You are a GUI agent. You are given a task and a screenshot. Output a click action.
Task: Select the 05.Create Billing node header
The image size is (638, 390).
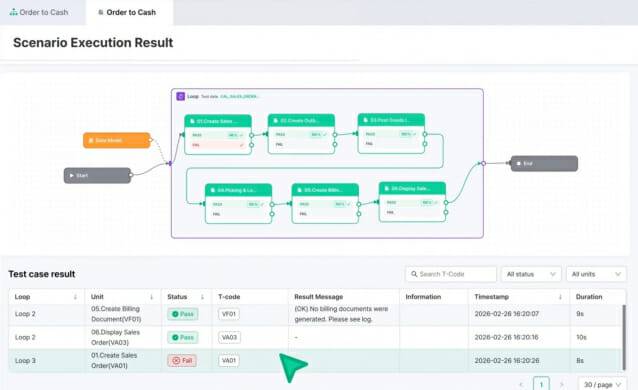pos(325,190)
